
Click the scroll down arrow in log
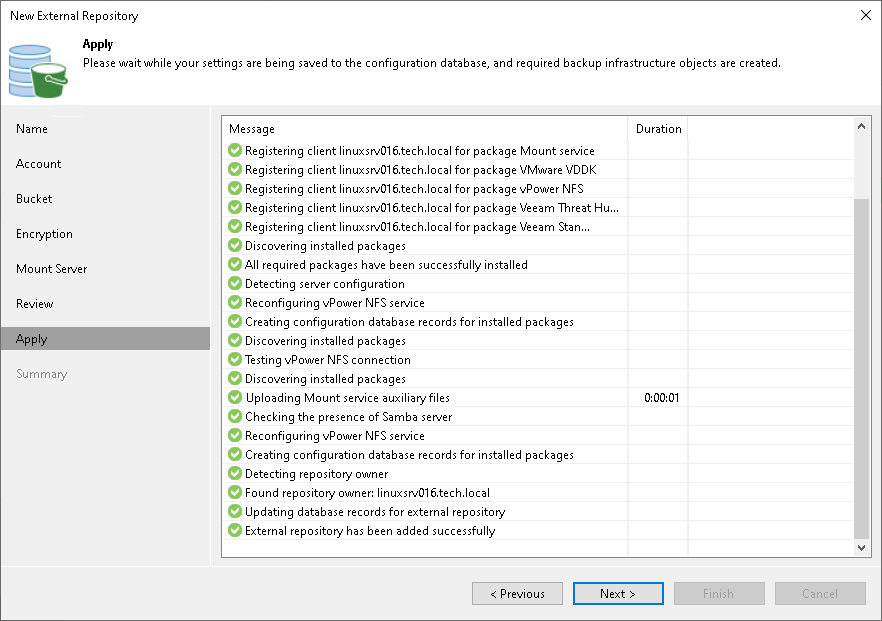coord(861,547)
